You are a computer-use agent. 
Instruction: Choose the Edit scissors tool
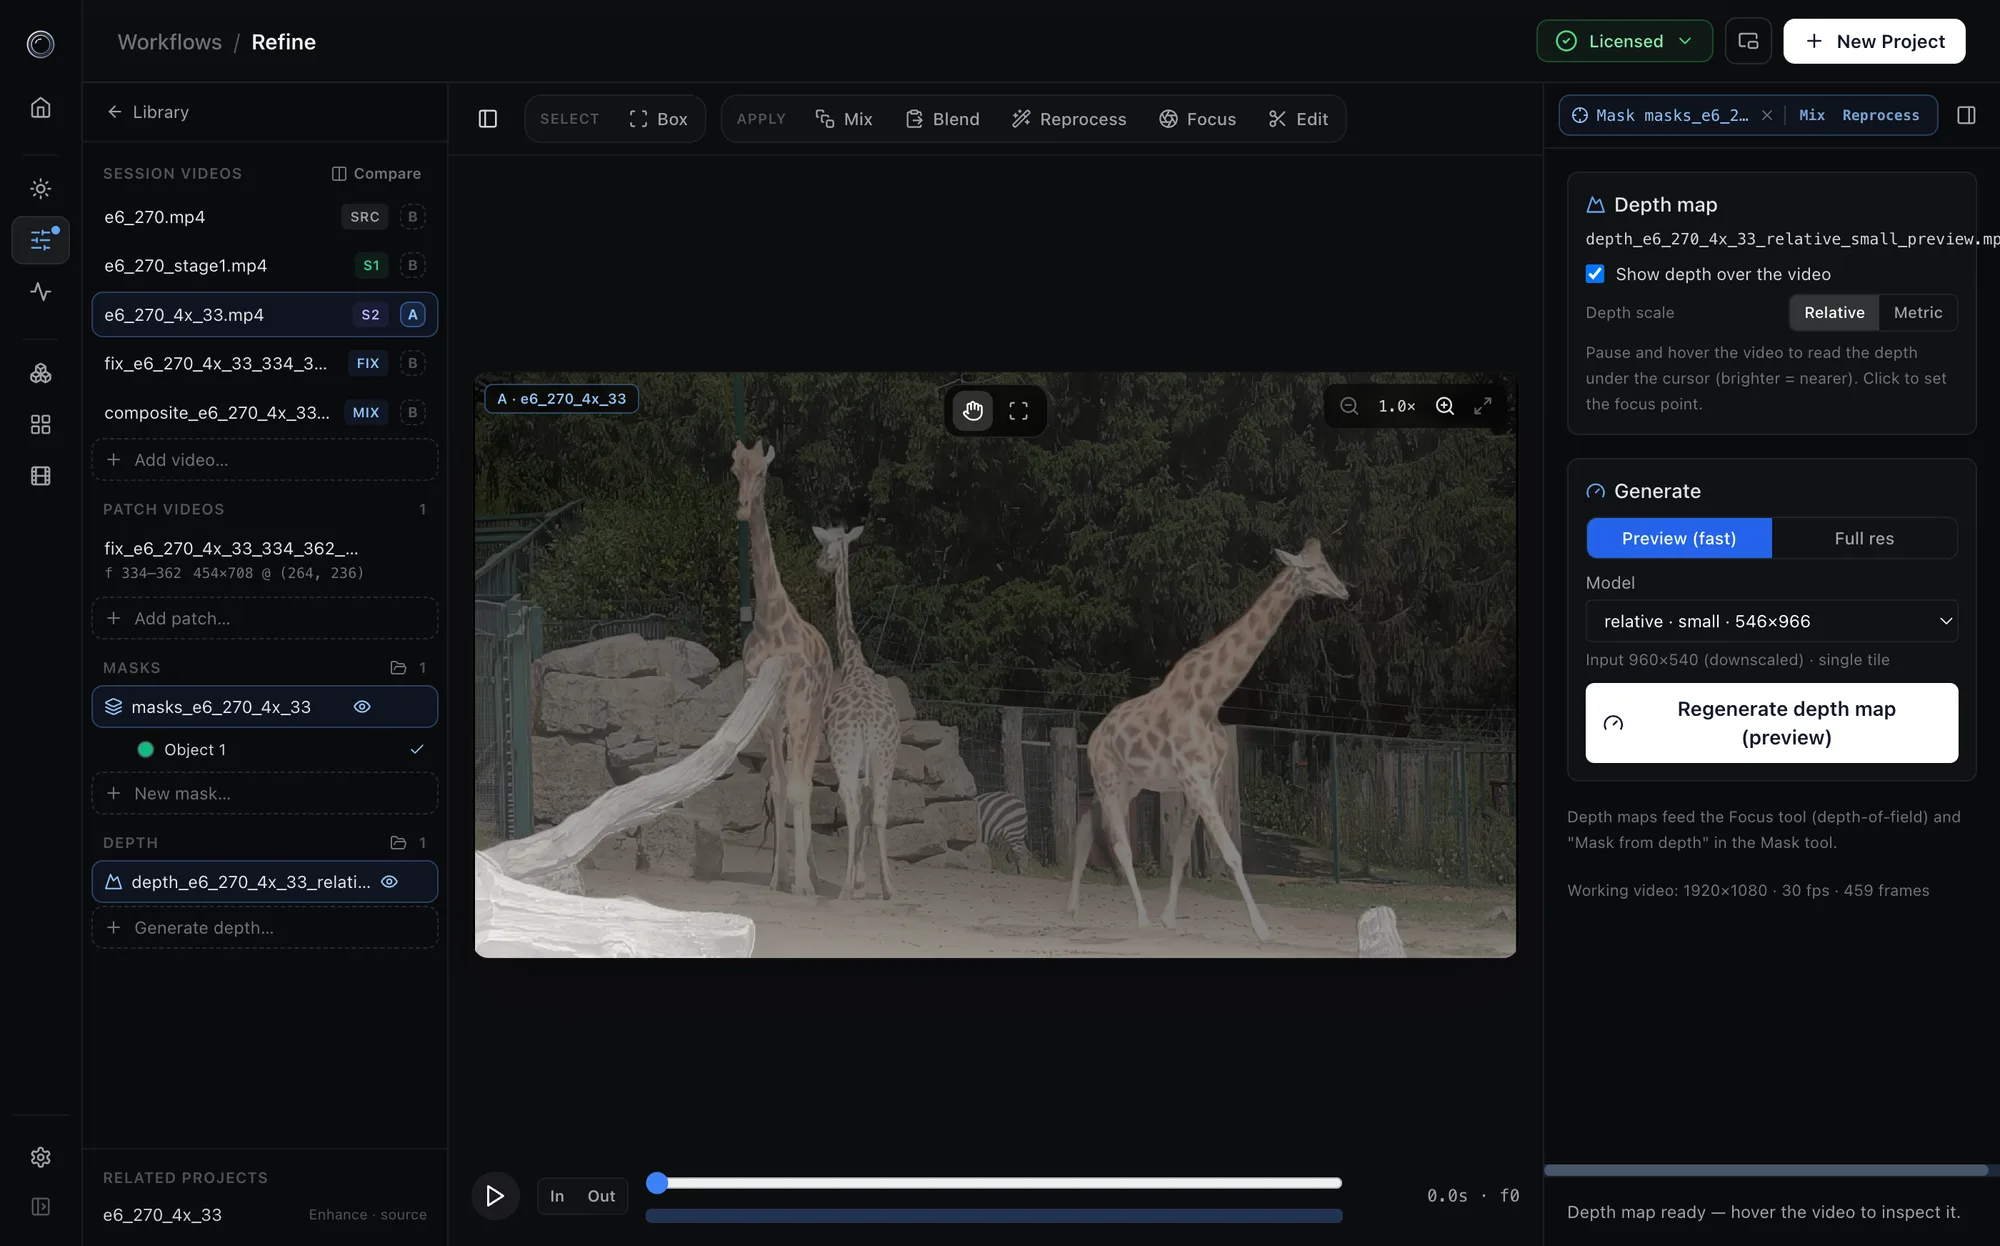[1298, 119]
